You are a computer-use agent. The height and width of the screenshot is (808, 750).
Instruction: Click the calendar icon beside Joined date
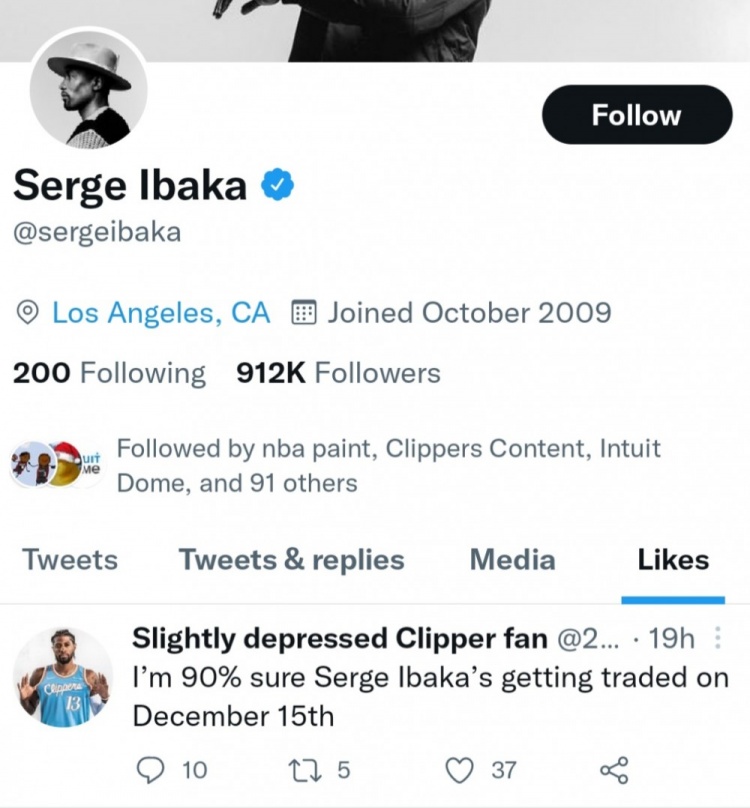303,313
